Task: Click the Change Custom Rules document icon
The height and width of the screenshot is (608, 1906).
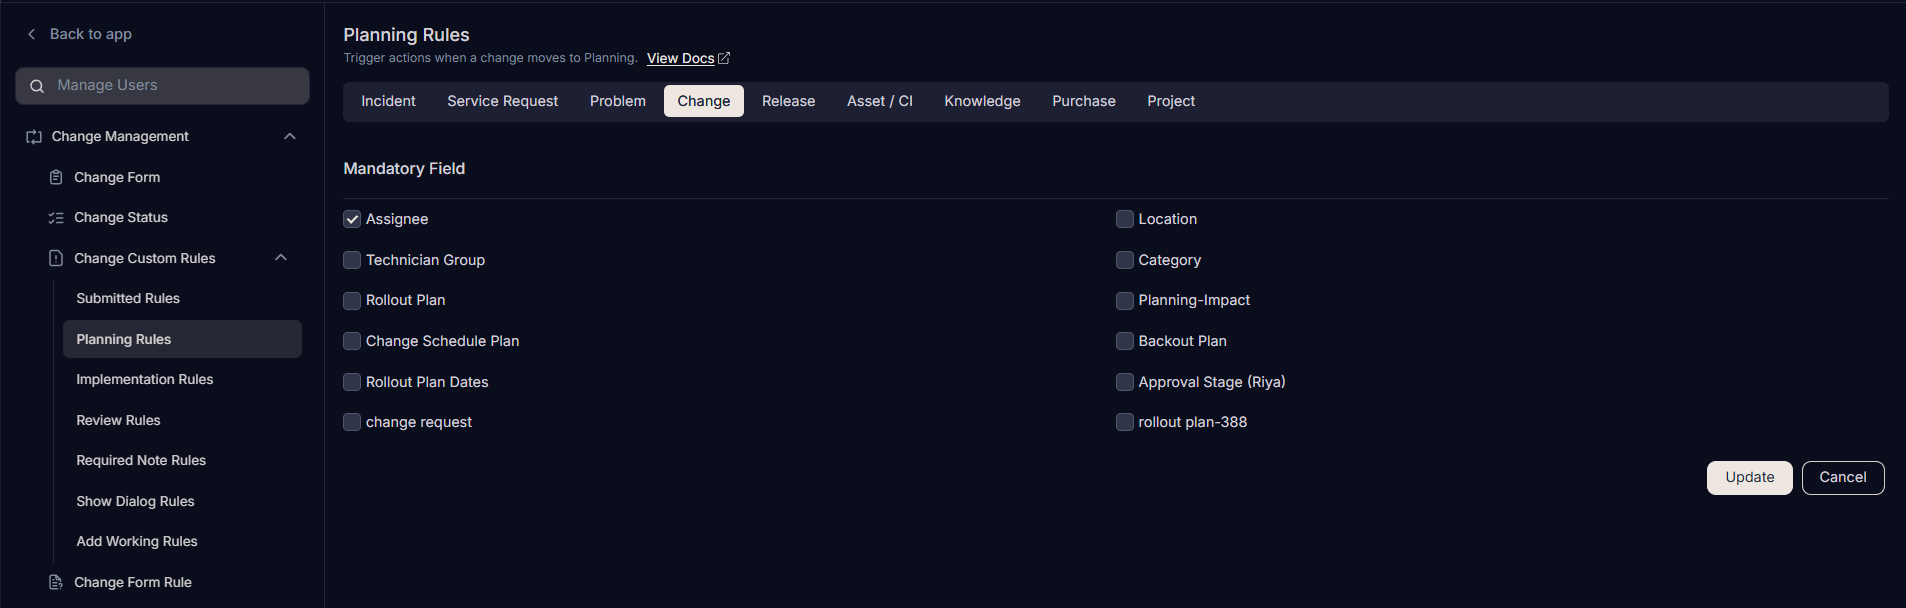Action: click(56, 258)
